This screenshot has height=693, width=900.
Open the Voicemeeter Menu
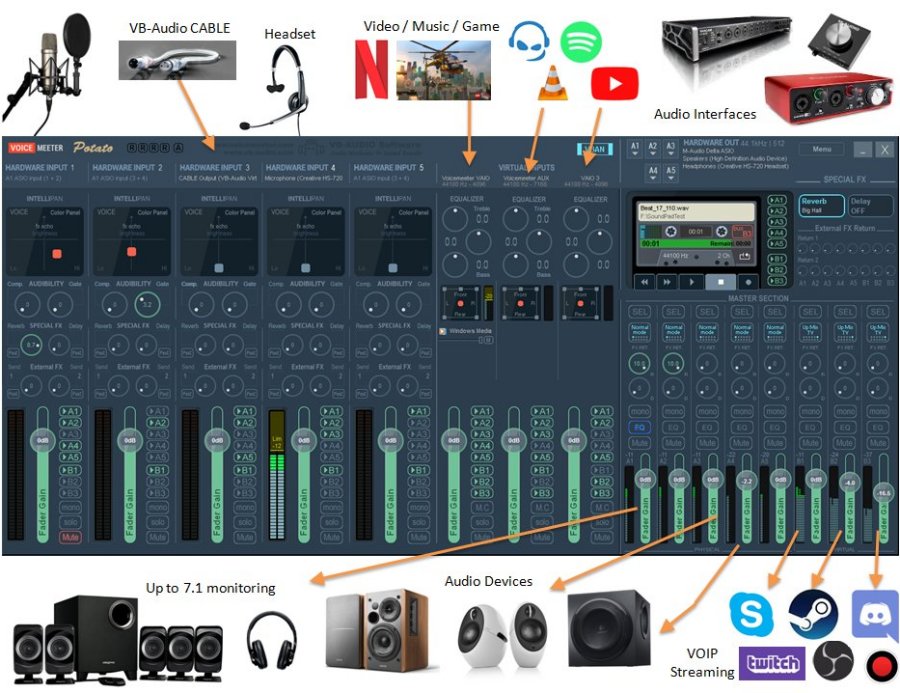coord(822,149)
